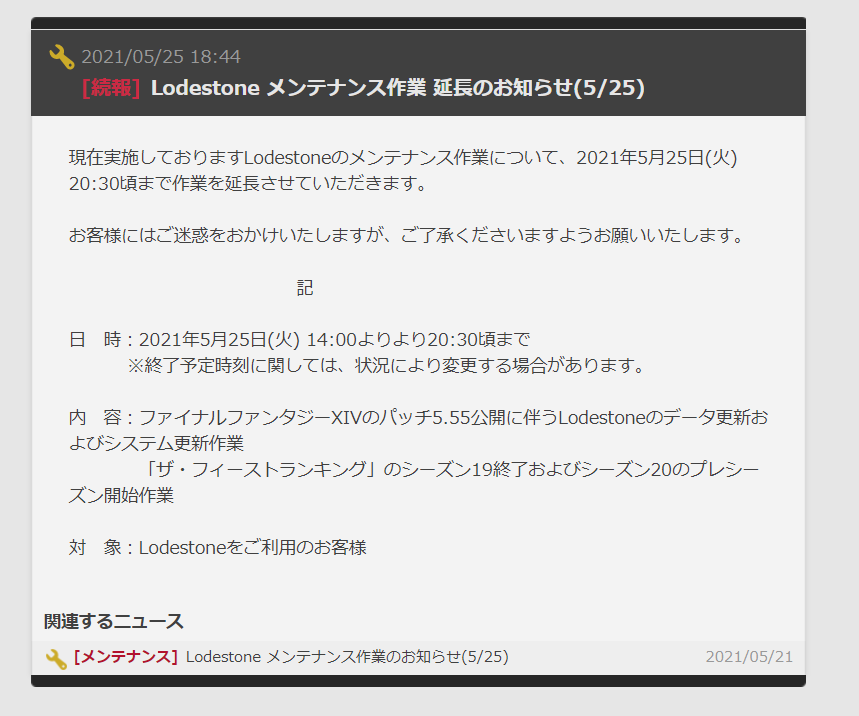Click the note ※終了予定時刻に関しては

[387, 365]
